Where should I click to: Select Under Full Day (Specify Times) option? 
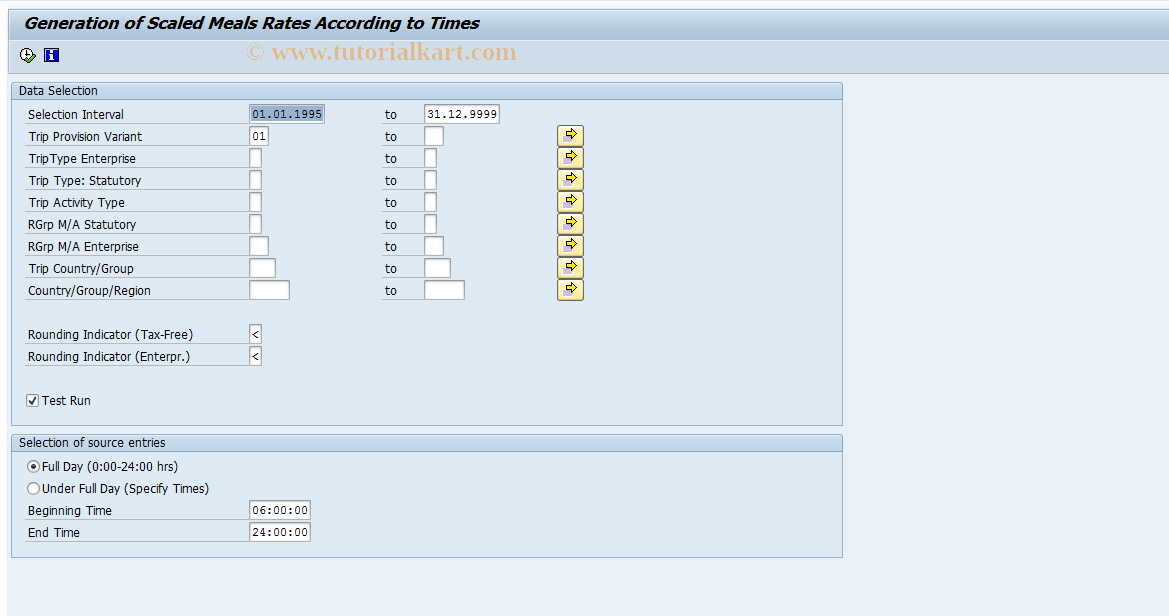33,488
